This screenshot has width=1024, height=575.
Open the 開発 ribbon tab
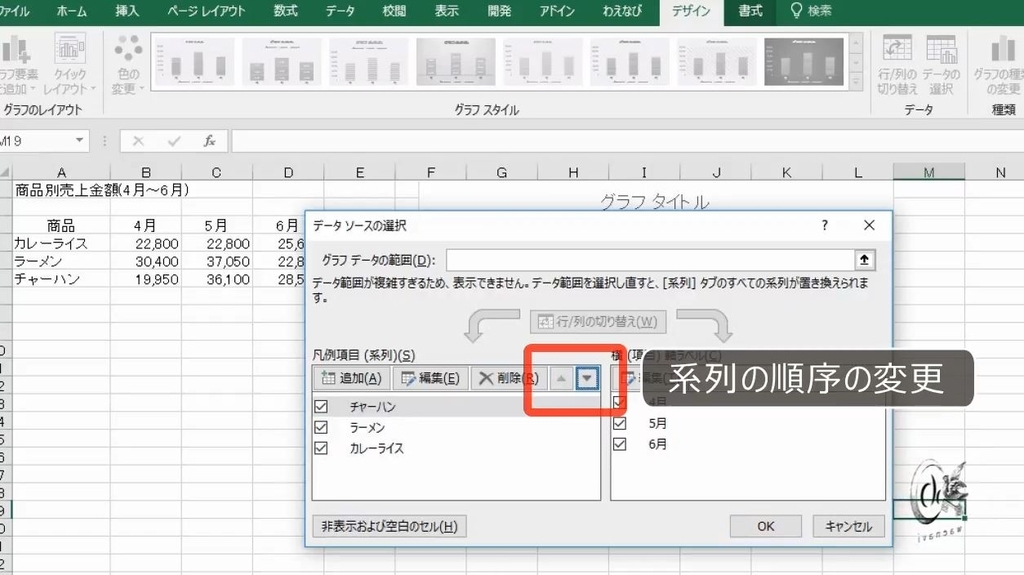499,11
